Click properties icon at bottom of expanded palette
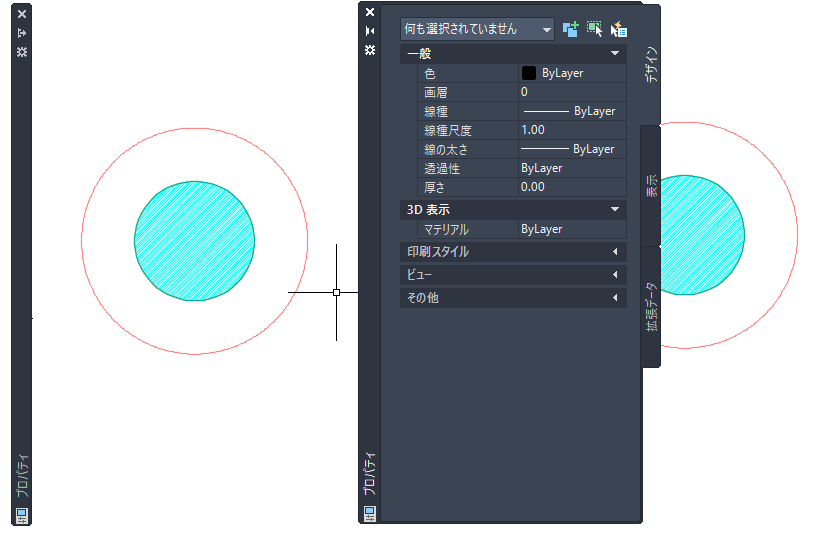The width and height of the screenshot is (824, 533). 370,513
